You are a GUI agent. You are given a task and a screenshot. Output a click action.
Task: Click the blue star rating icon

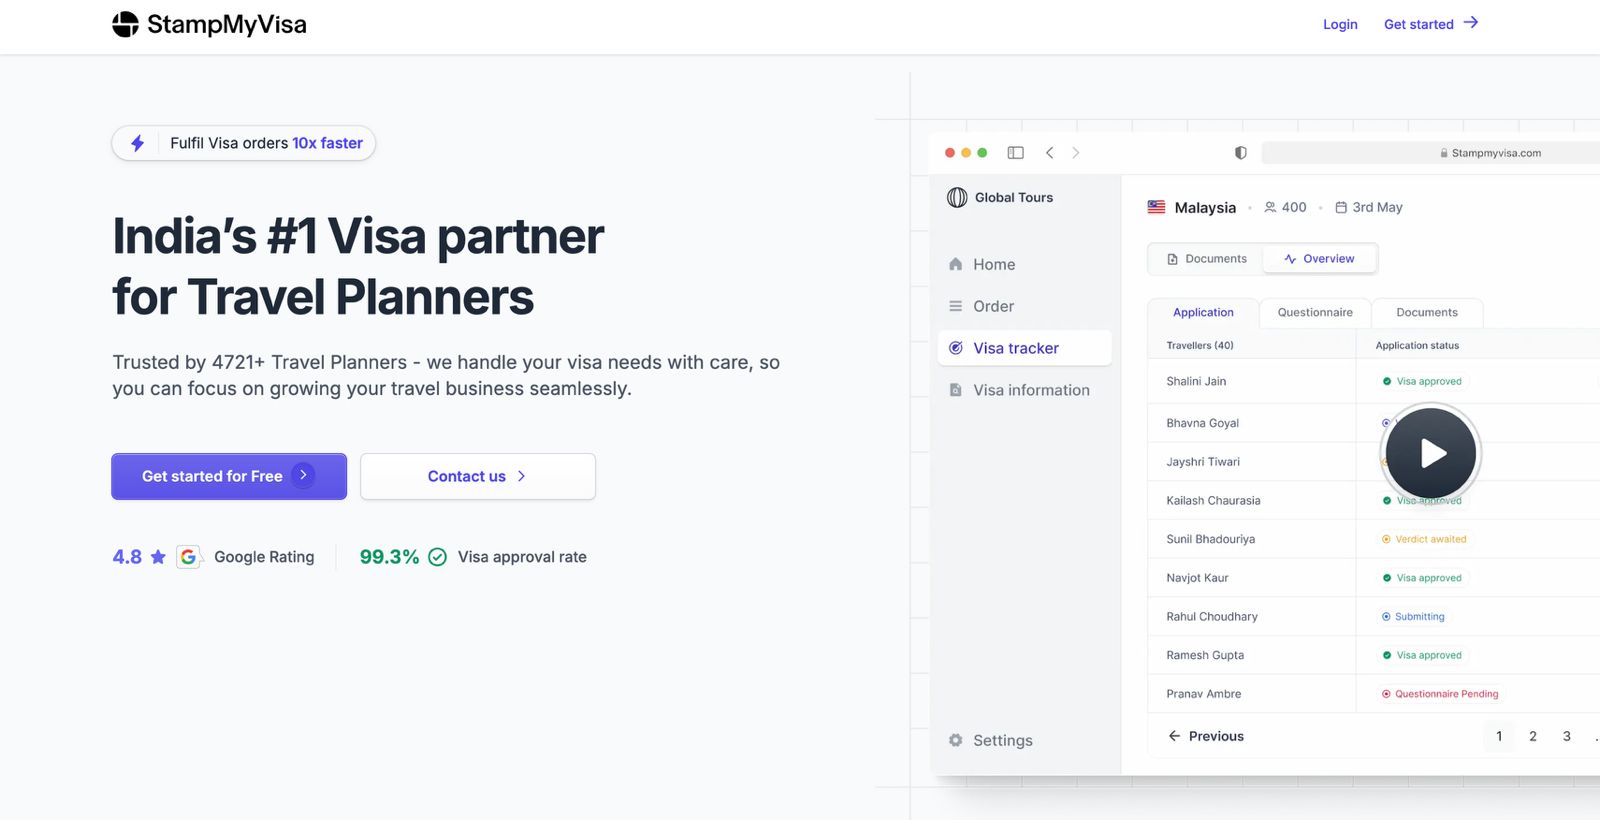158,557
